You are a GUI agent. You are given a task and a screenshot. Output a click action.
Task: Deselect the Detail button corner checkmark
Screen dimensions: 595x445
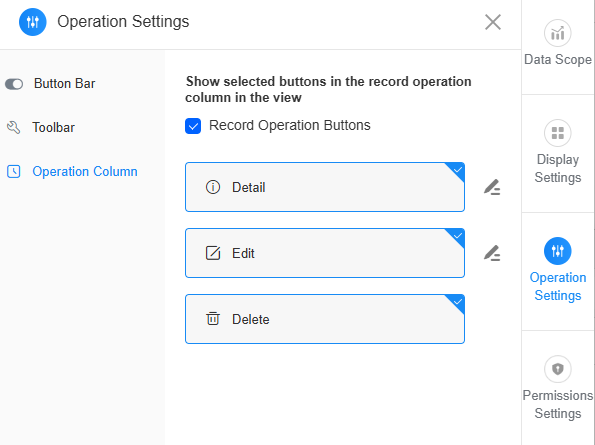tap(457, 170)
